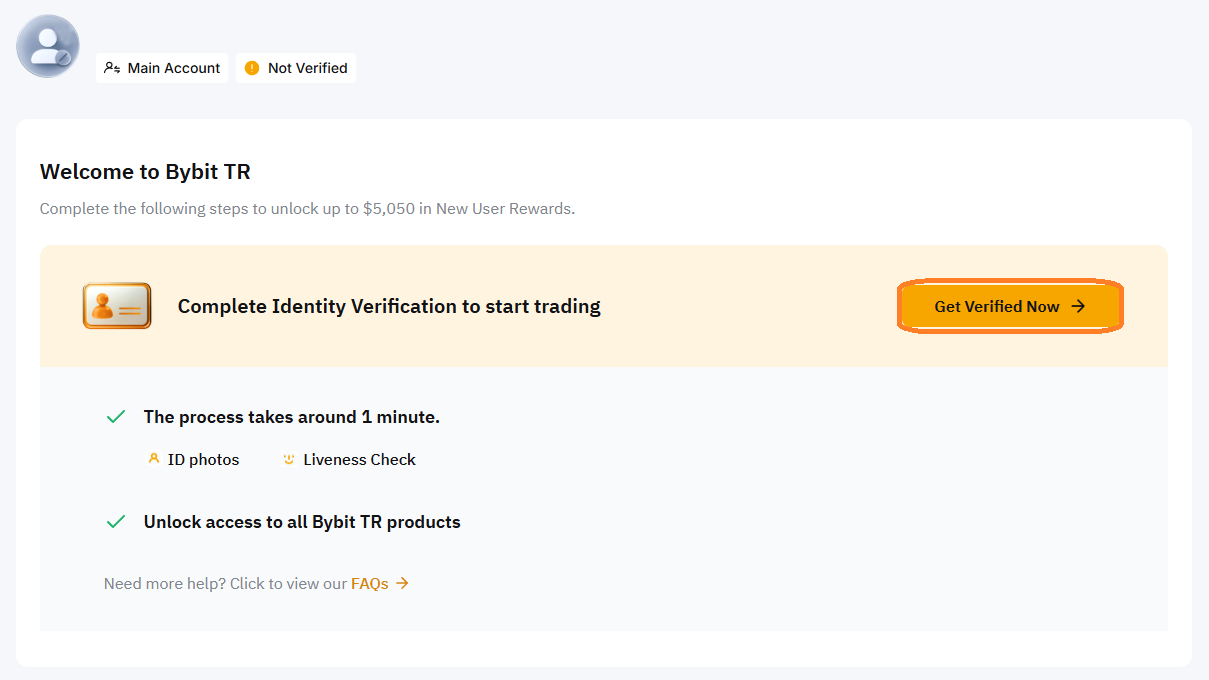Screen dimensions: 1209x680
Task: Start verification with Get Verified Now
Action: pyautogui.click(x=1010, y=306)
